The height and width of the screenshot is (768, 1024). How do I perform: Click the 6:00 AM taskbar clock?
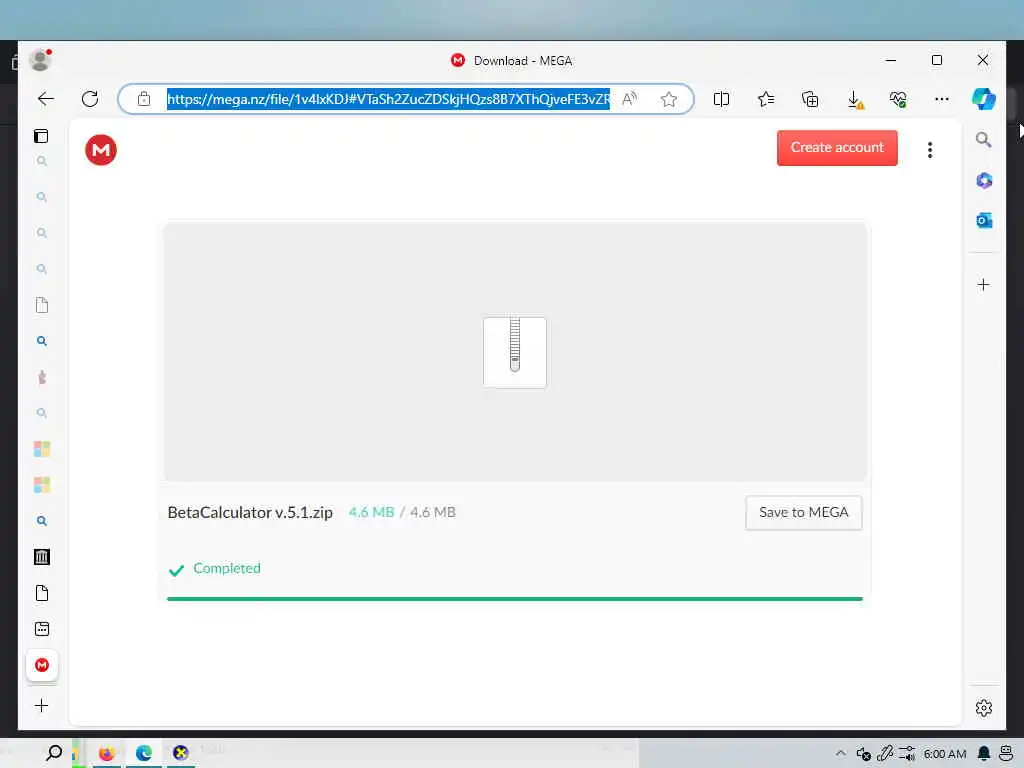[945, 754]
